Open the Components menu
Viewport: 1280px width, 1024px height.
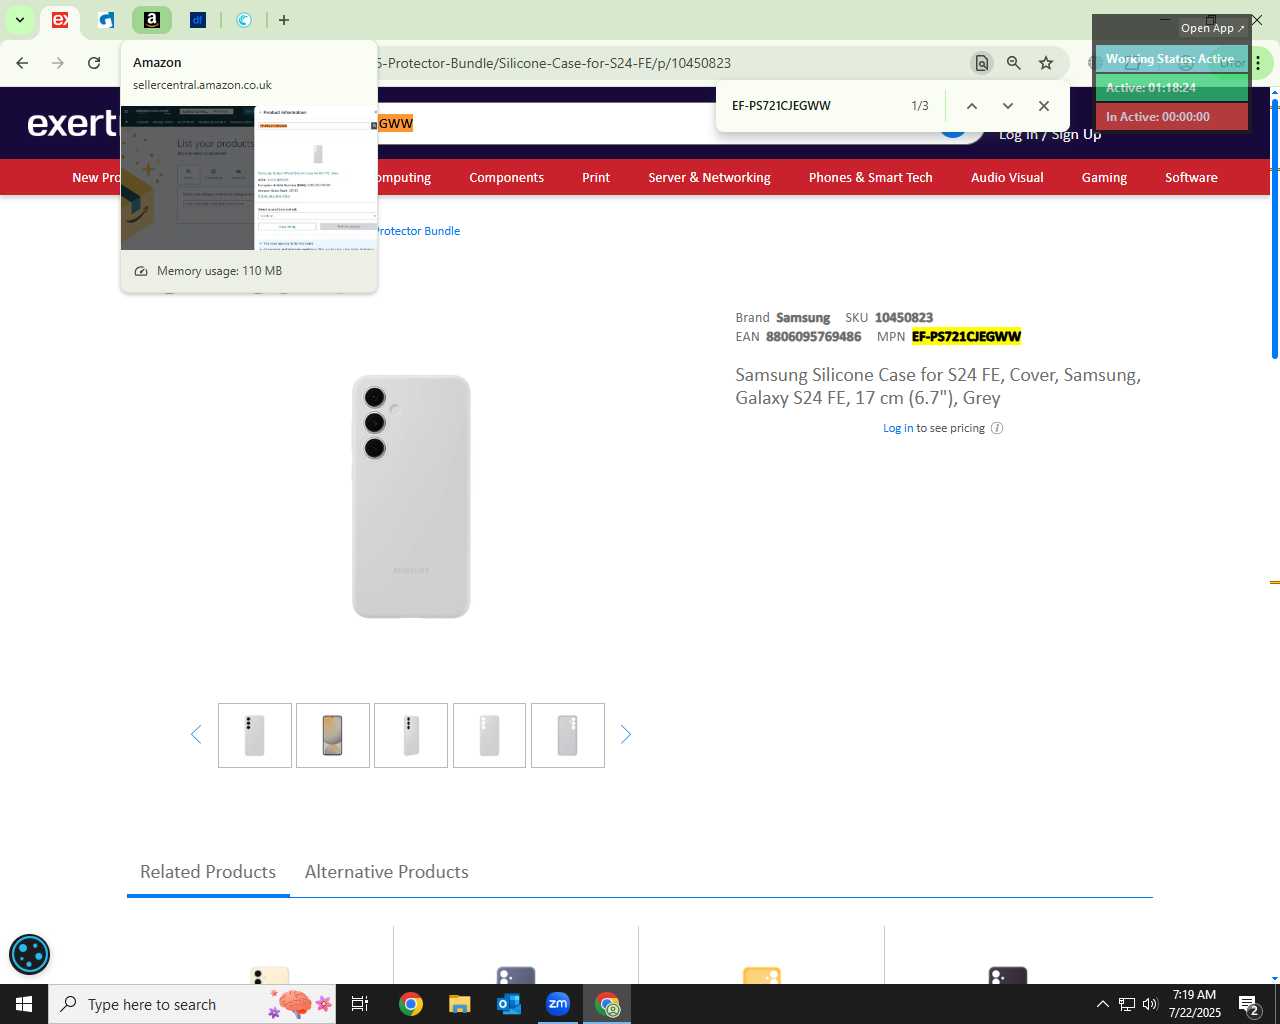tap(507, 177)
